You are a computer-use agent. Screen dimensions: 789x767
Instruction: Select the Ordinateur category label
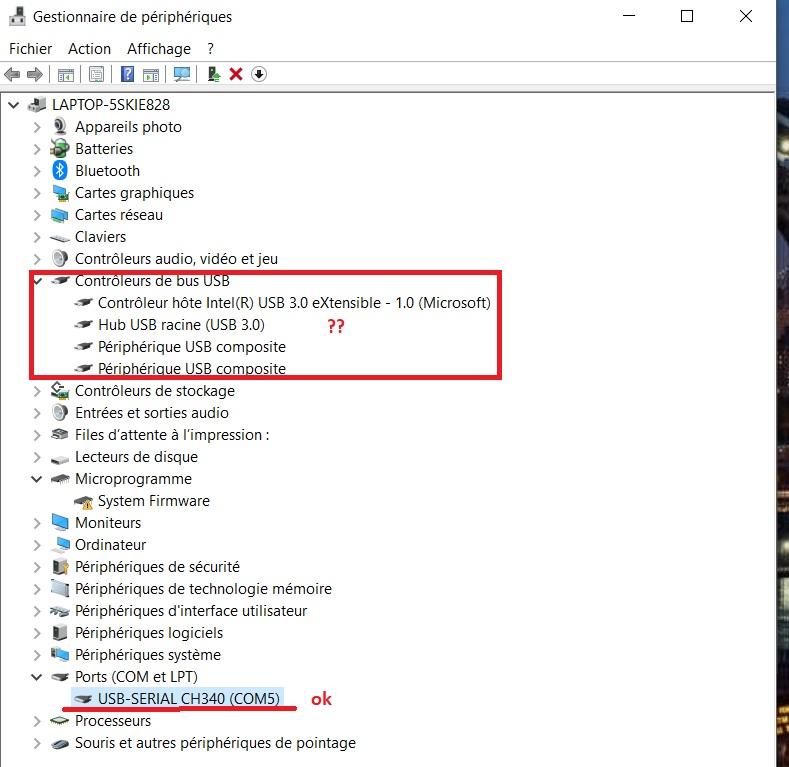[110, 545]
